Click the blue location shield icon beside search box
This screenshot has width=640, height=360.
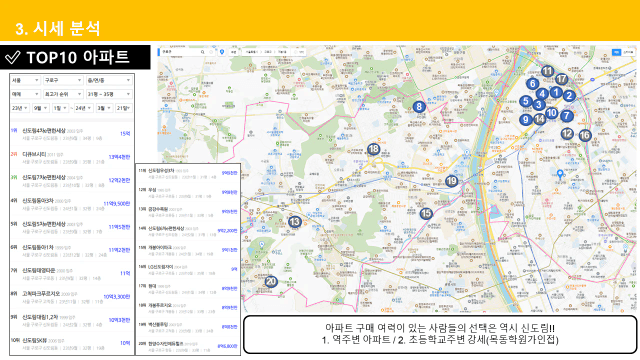click(x=222, y=52)
